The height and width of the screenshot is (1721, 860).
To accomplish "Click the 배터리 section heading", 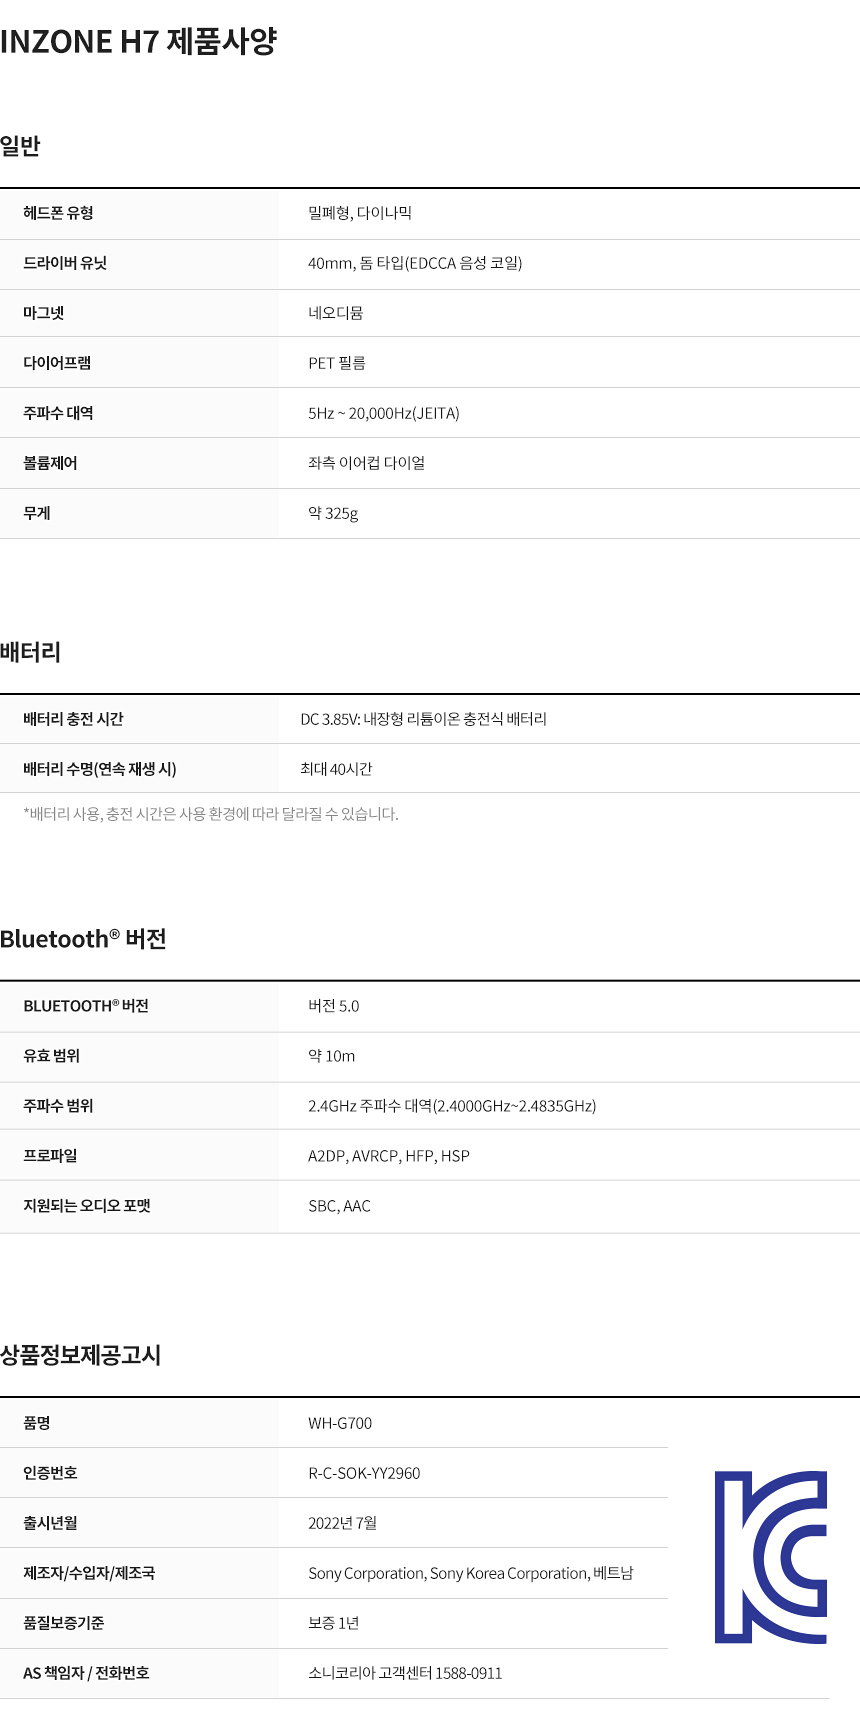I will coord(30,652).
